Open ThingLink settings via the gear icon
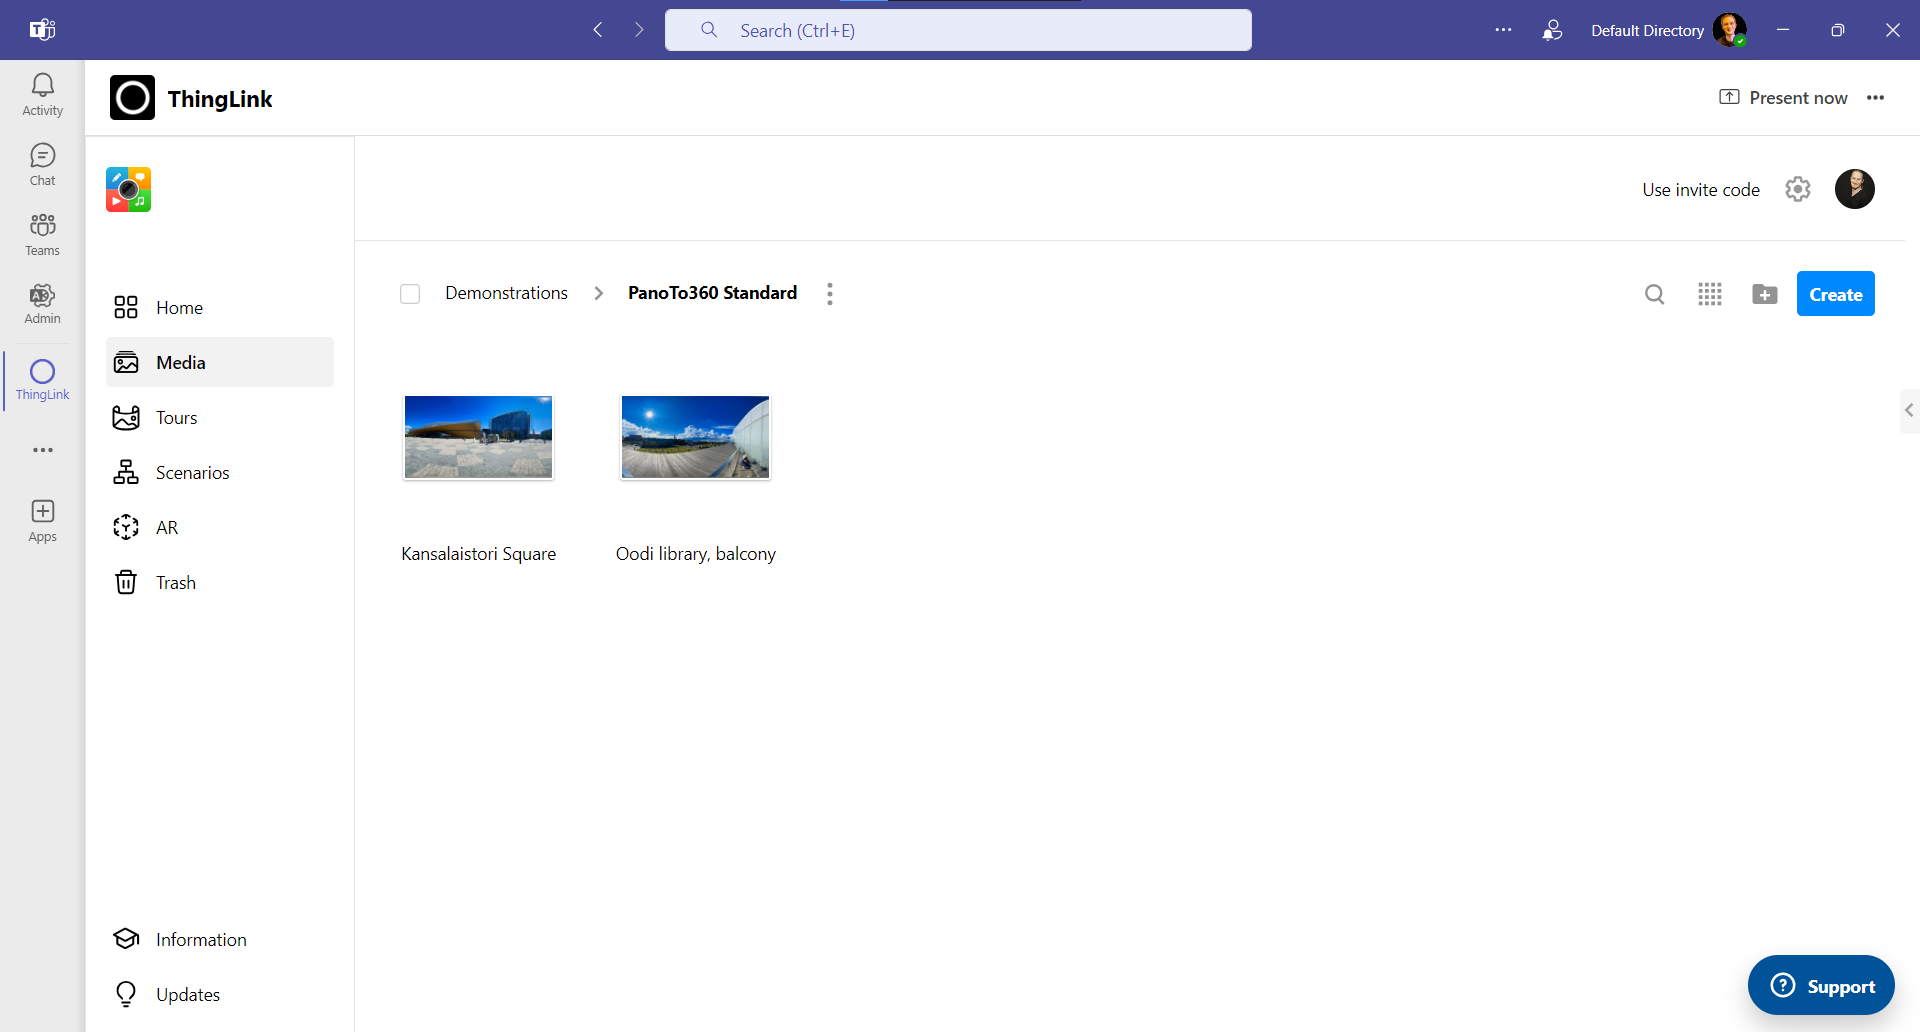The image size is (1920, 1032). tap(1798, 189)
